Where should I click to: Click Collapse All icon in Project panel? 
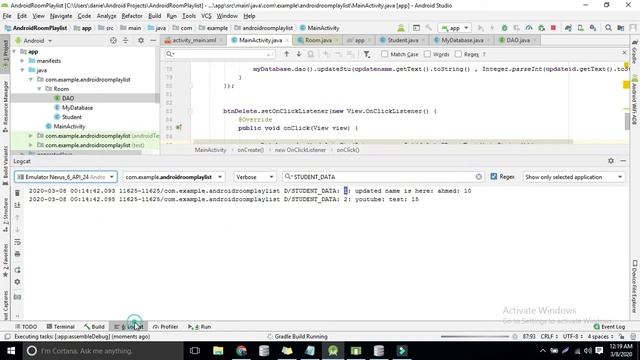pyautogui.click(x=126, y=40)
